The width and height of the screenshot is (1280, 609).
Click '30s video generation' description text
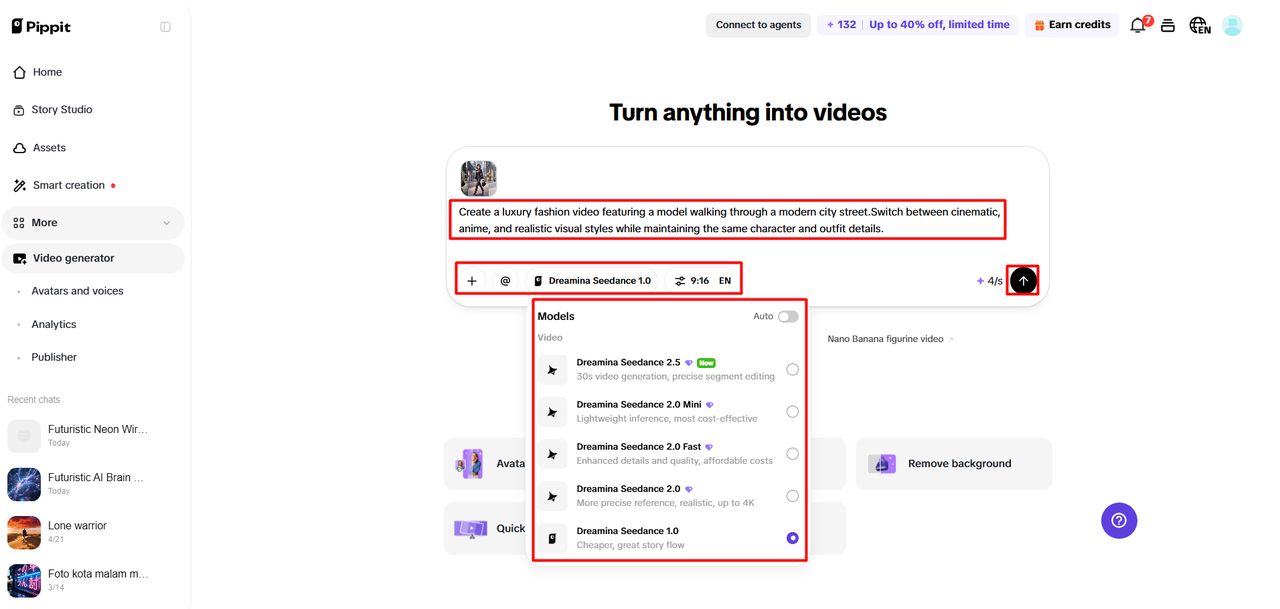[676, 377]
